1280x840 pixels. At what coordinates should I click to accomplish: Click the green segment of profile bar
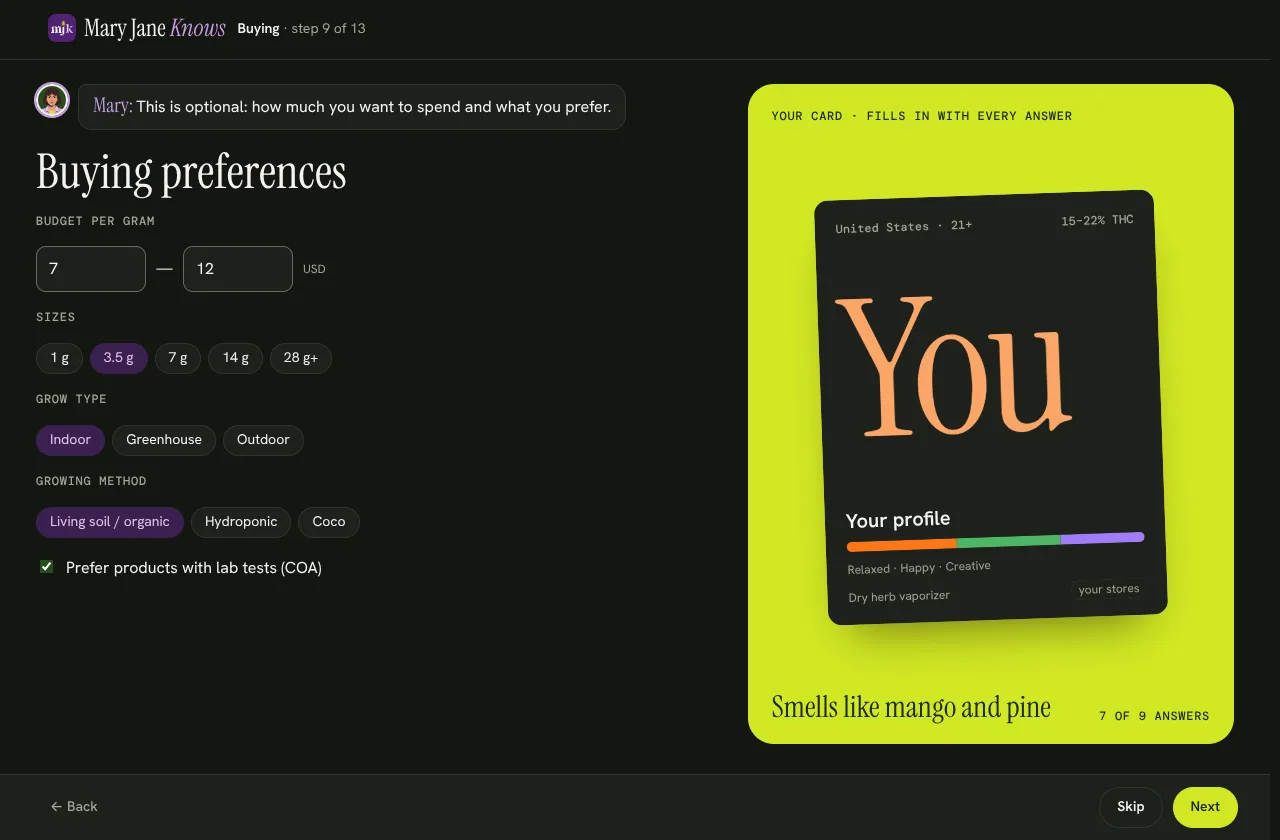pos(1008,541)
